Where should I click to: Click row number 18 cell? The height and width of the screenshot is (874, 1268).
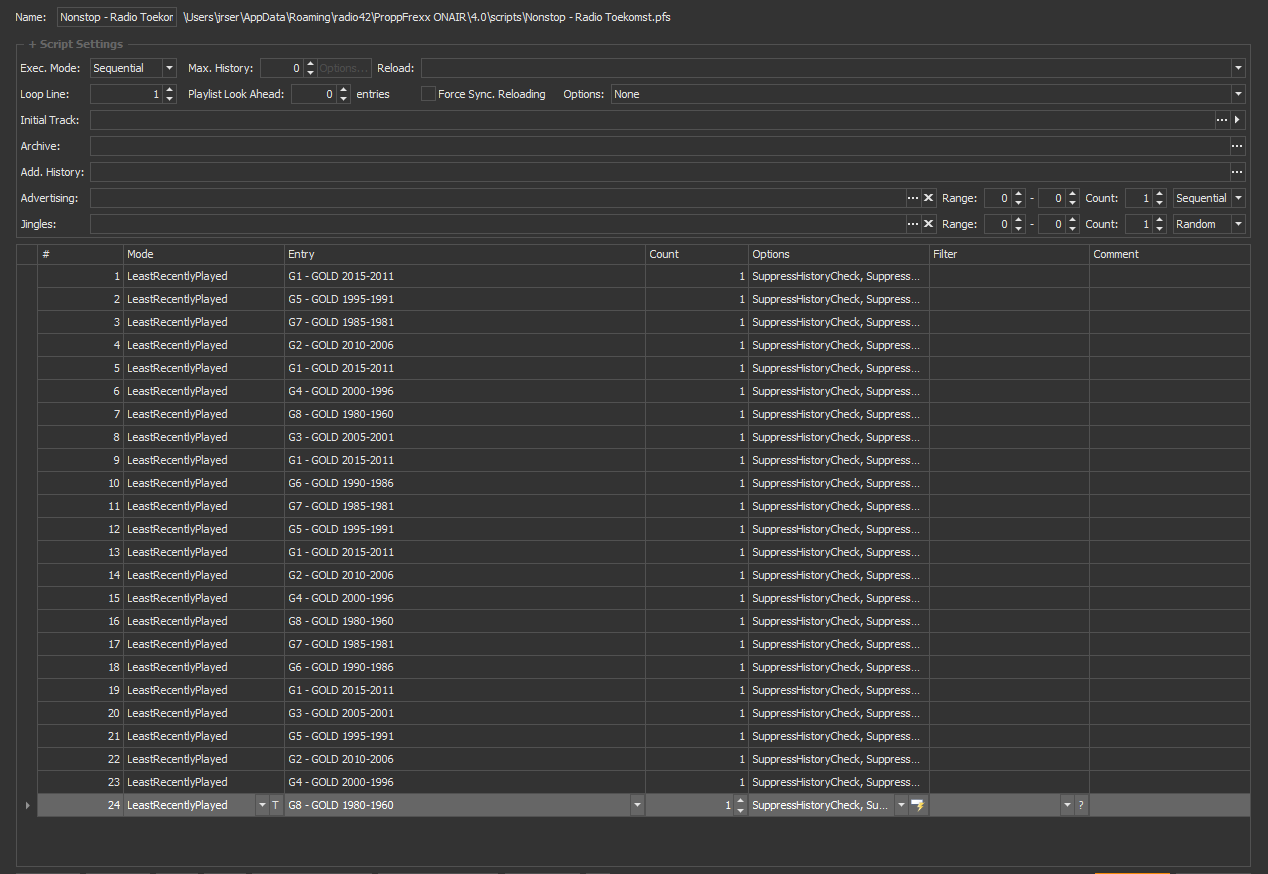(x=81, y=667)
